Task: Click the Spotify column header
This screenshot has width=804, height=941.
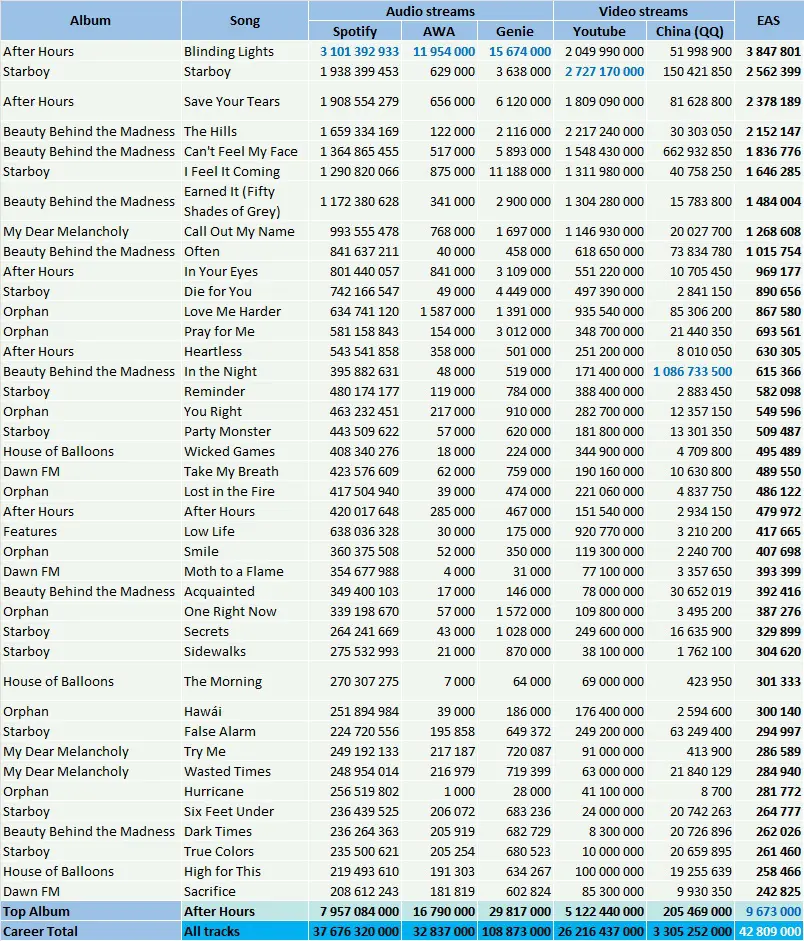Action: [x=355, y=31]
